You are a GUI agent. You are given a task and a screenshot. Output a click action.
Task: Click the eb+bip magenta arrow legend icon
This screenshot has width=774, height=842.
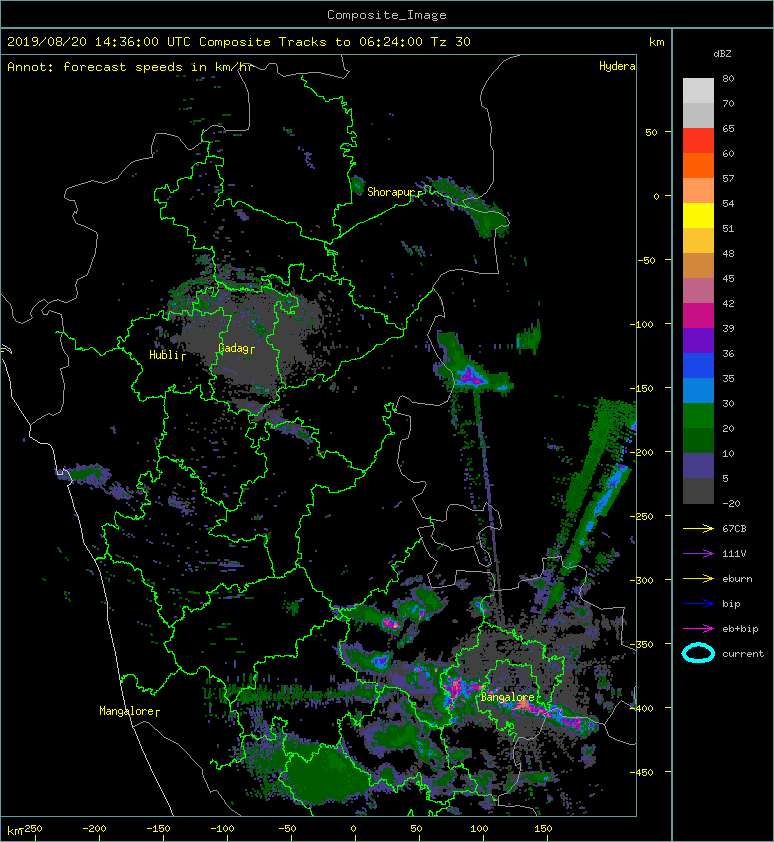698,629
